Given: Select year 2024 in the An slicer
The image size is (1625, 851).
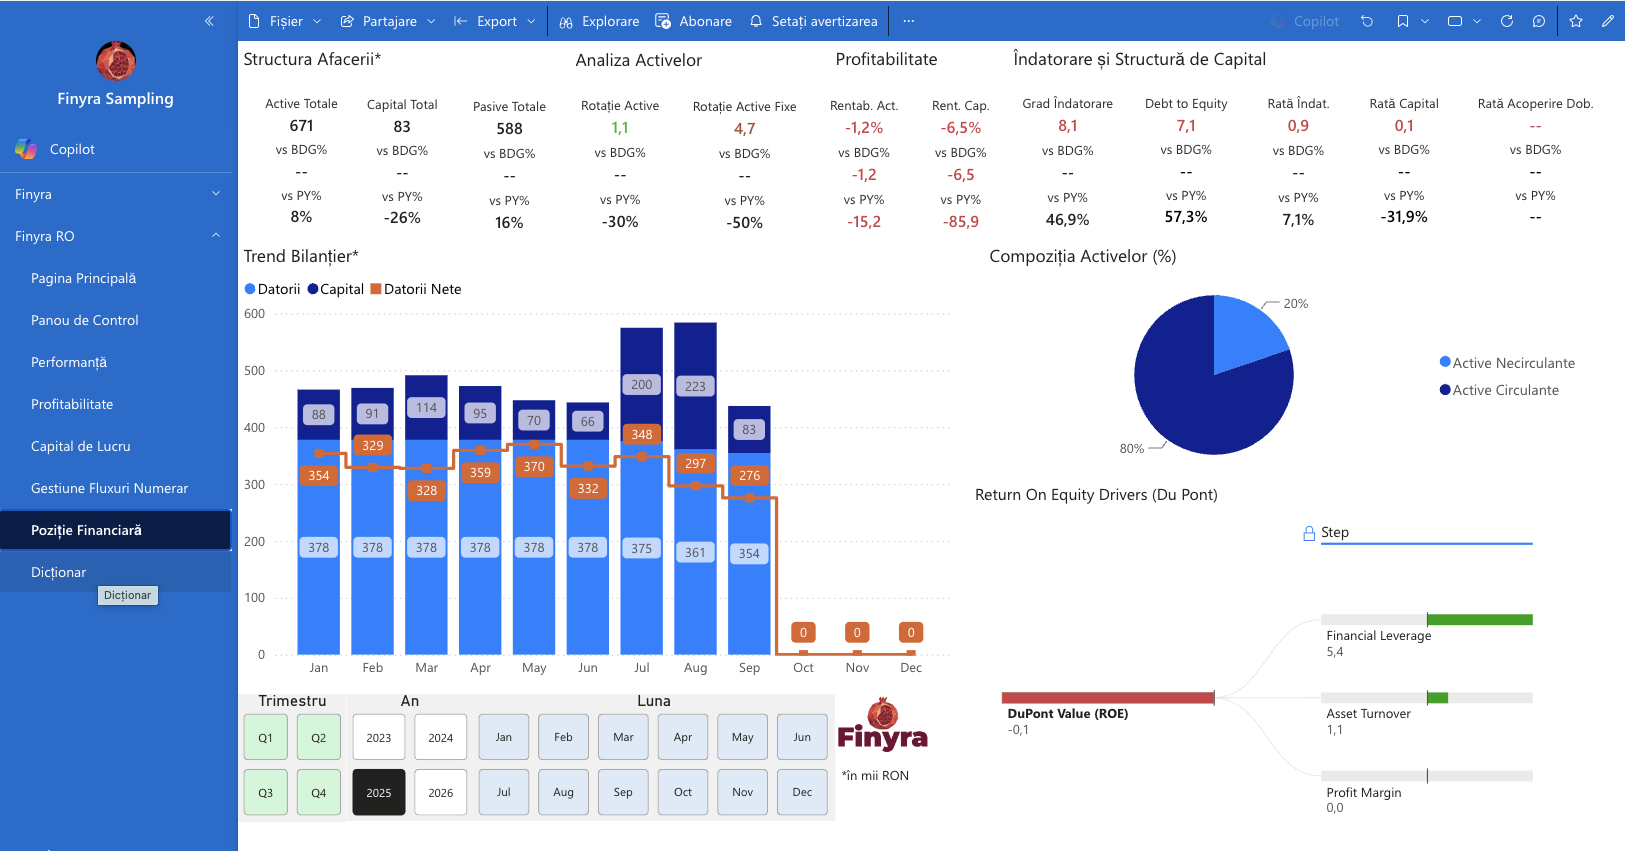Looking at the screenshot, I should coord(441,737).
